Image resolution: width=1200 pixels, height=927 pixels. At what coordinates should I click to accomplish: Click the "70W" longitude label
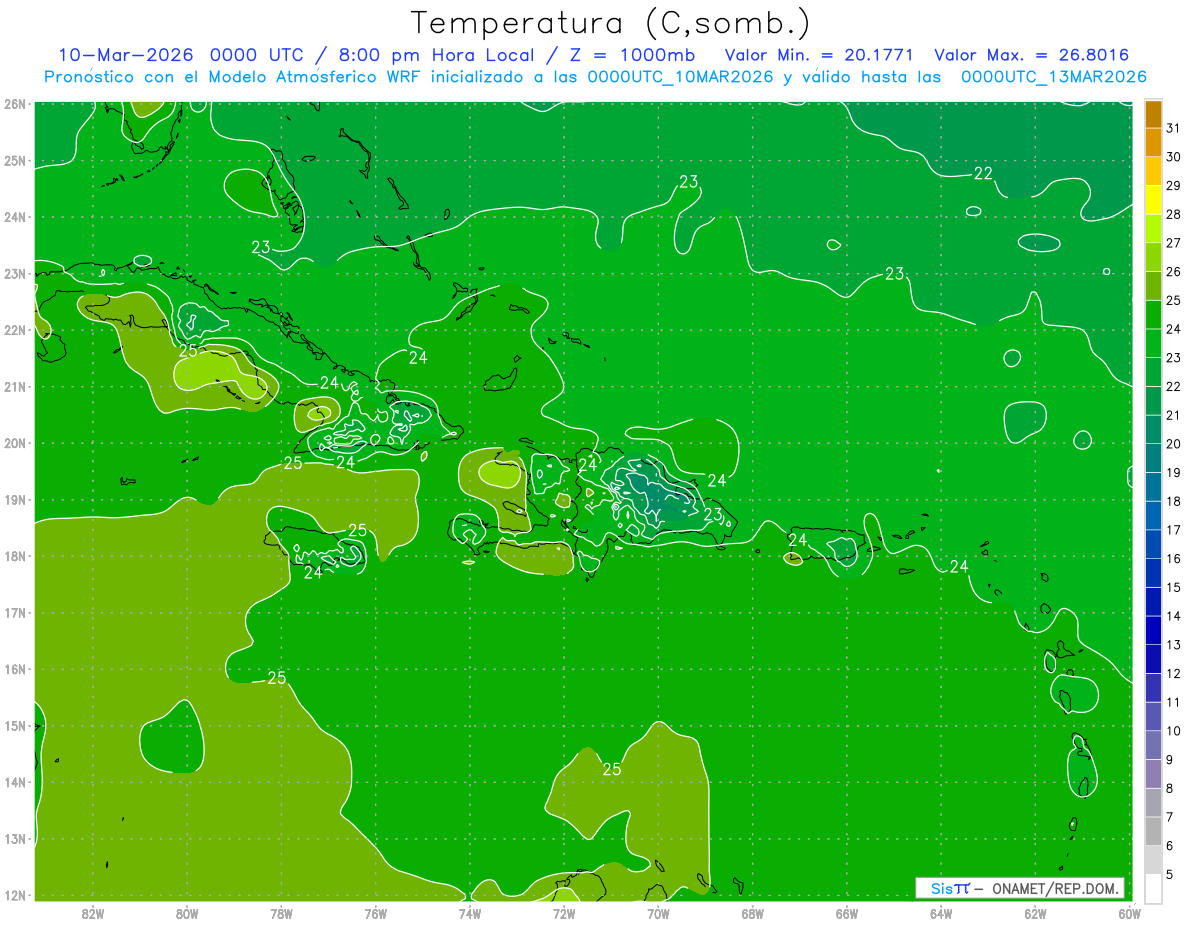pyautogui.click(x=658, y=913)
